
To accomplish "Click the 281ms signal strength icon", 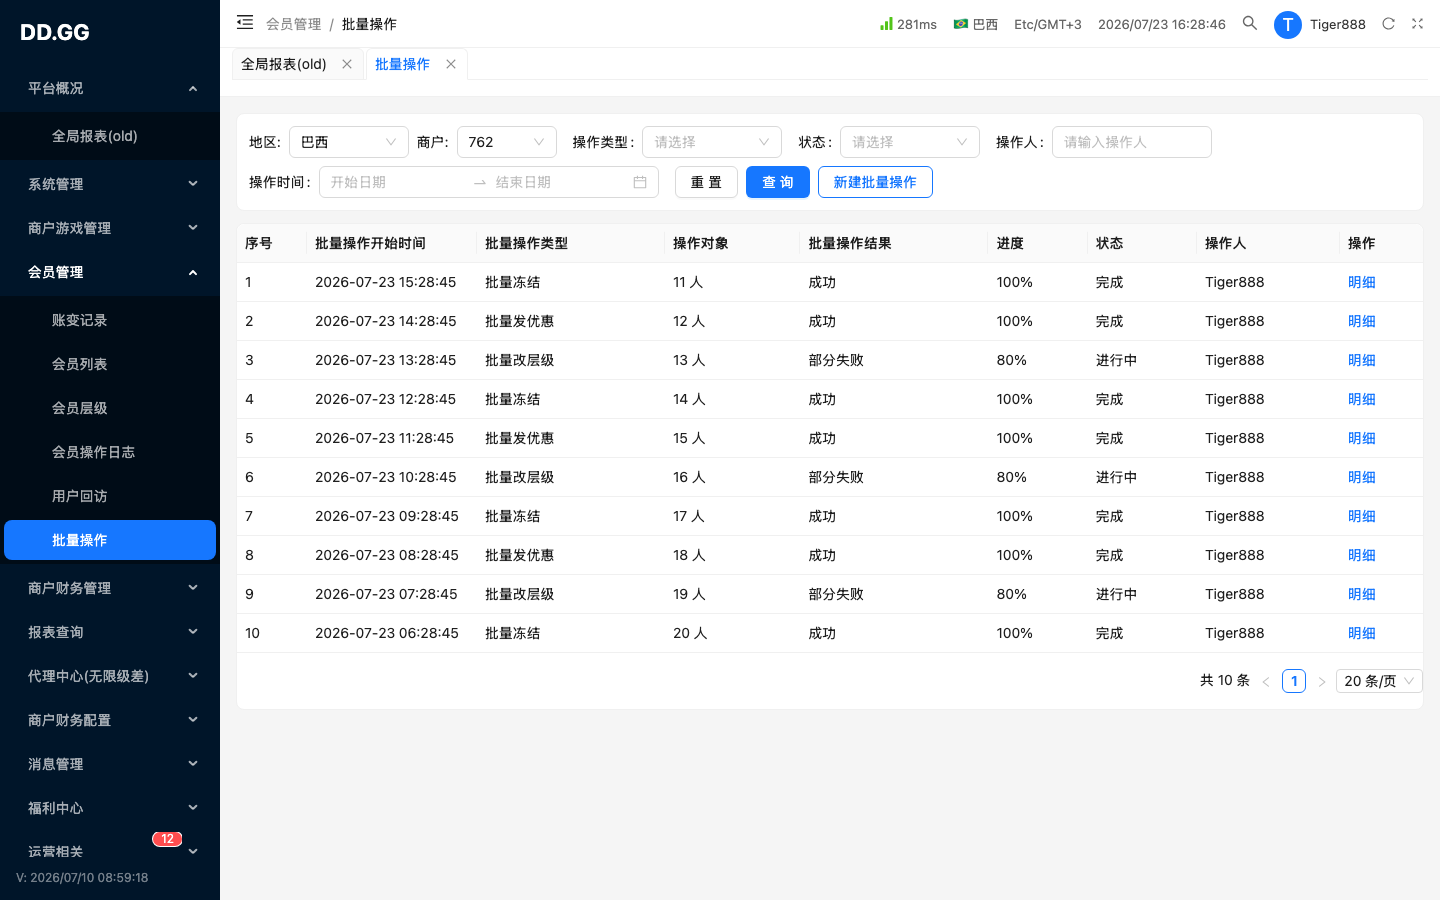I will point(886,23).
